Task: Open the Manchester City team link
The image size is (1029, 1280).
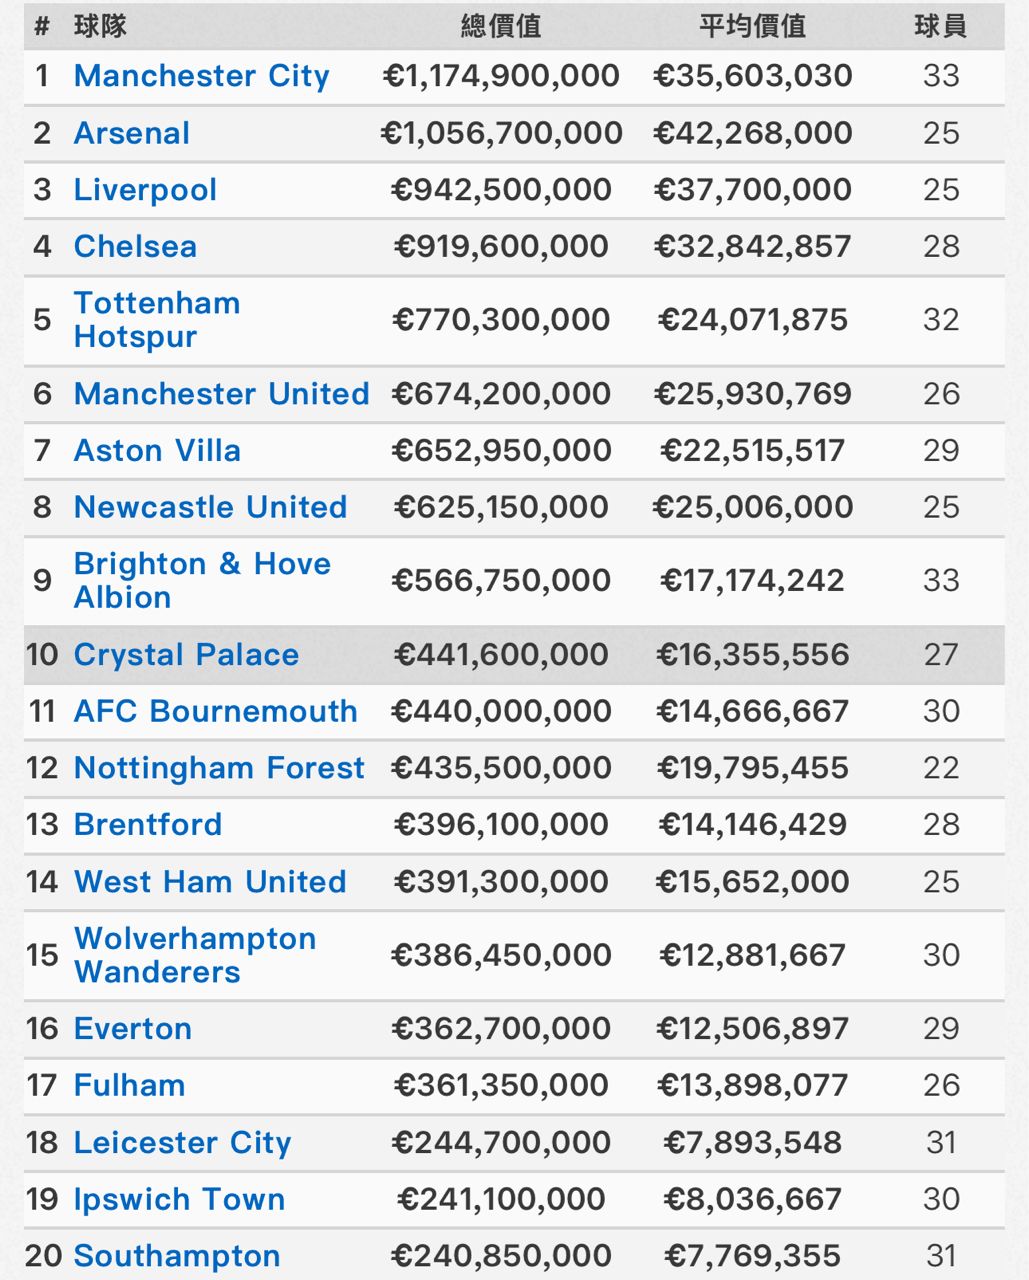Action: click(201, 76)
